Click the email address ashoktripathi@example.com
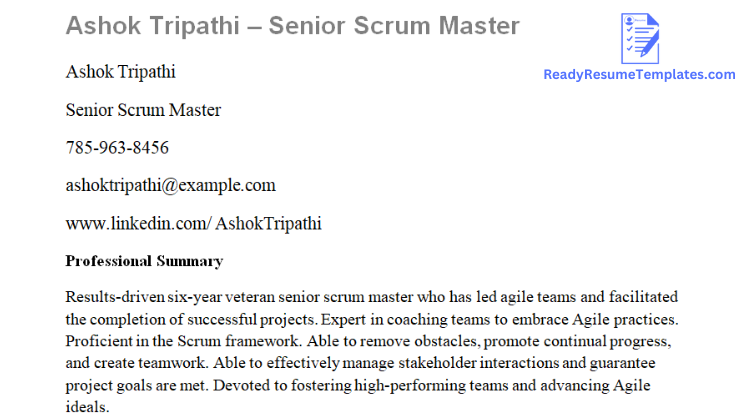Image resolution: width=756 pixels, height=418 pixels. pos(170,185)
